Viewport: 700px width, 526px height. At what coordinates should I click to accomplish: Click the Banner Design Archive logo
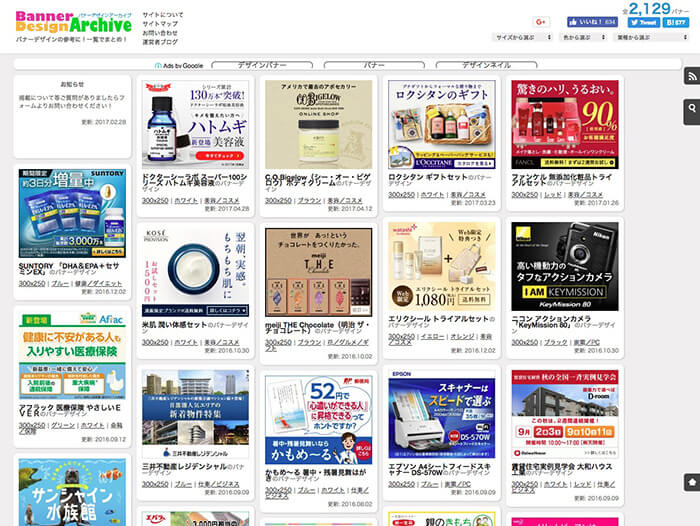[x=74, y=22]
